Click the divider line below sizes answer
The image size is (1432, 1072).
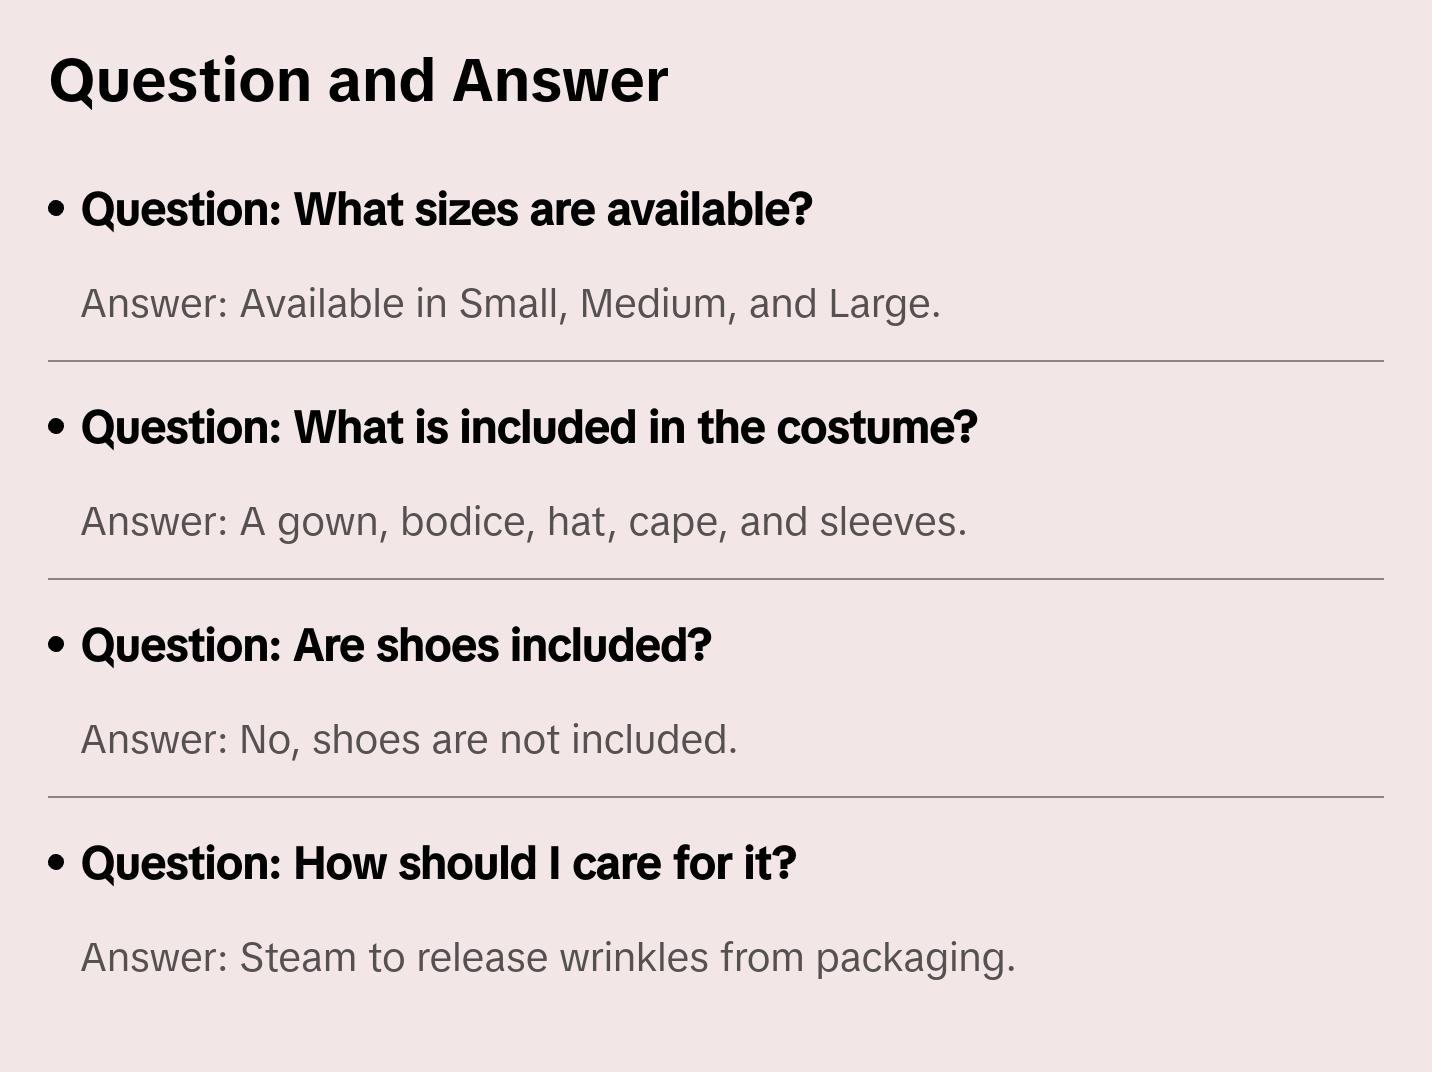(x=715, y=361)
